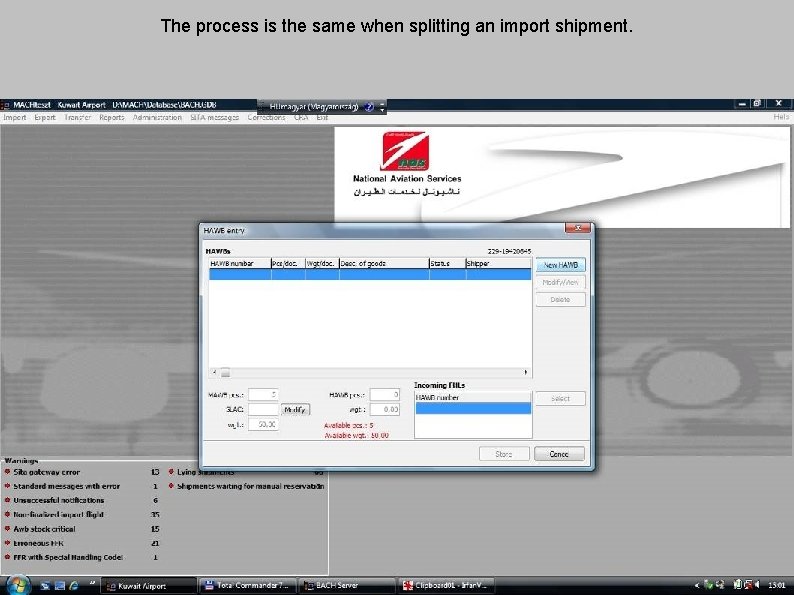Switch to Clipboard01 IrfanView taskbar window
The width and height of the screenshot is (794, 595).
point(446,586)
